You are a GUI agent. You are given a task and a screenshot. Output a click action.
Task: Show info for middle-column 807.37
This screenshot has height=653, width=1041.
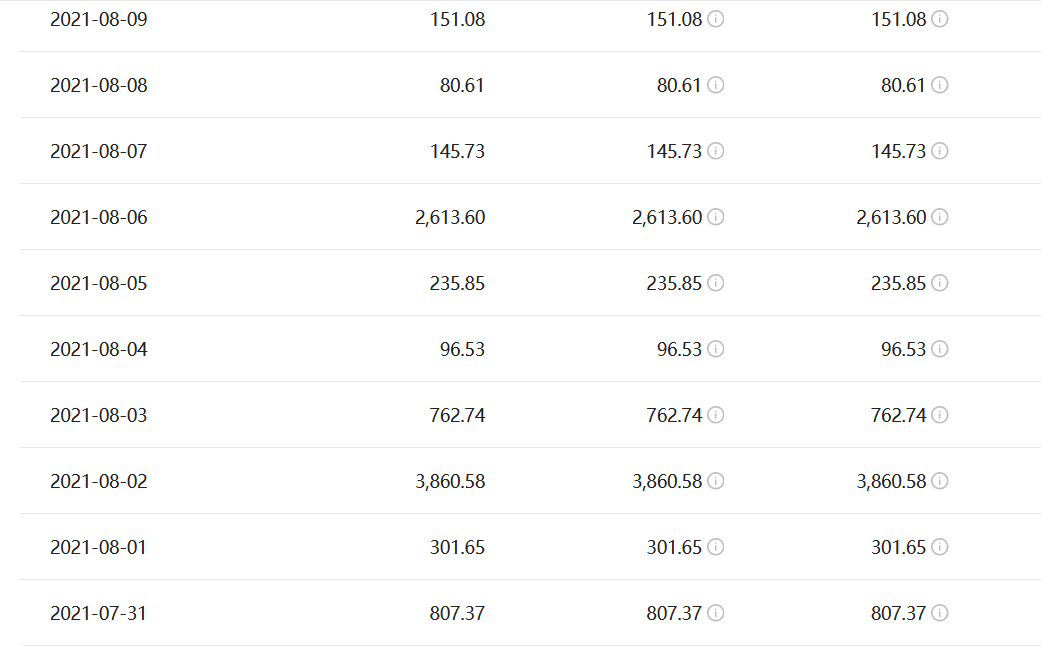click(715, 613)
